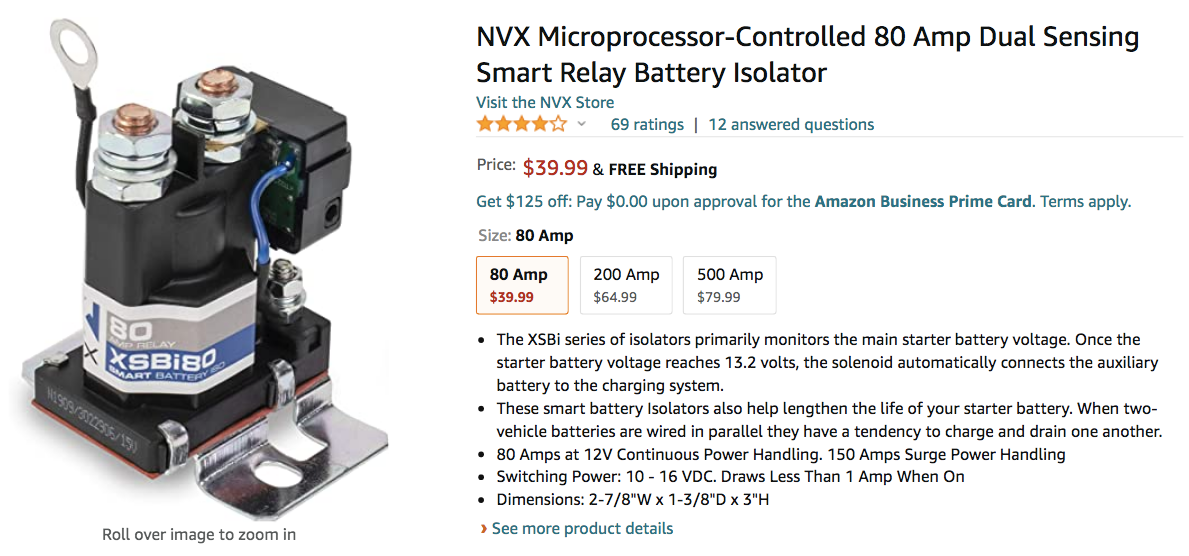1189x556 pixels.
Task: Click See more product details
Action: click(582, 528)
